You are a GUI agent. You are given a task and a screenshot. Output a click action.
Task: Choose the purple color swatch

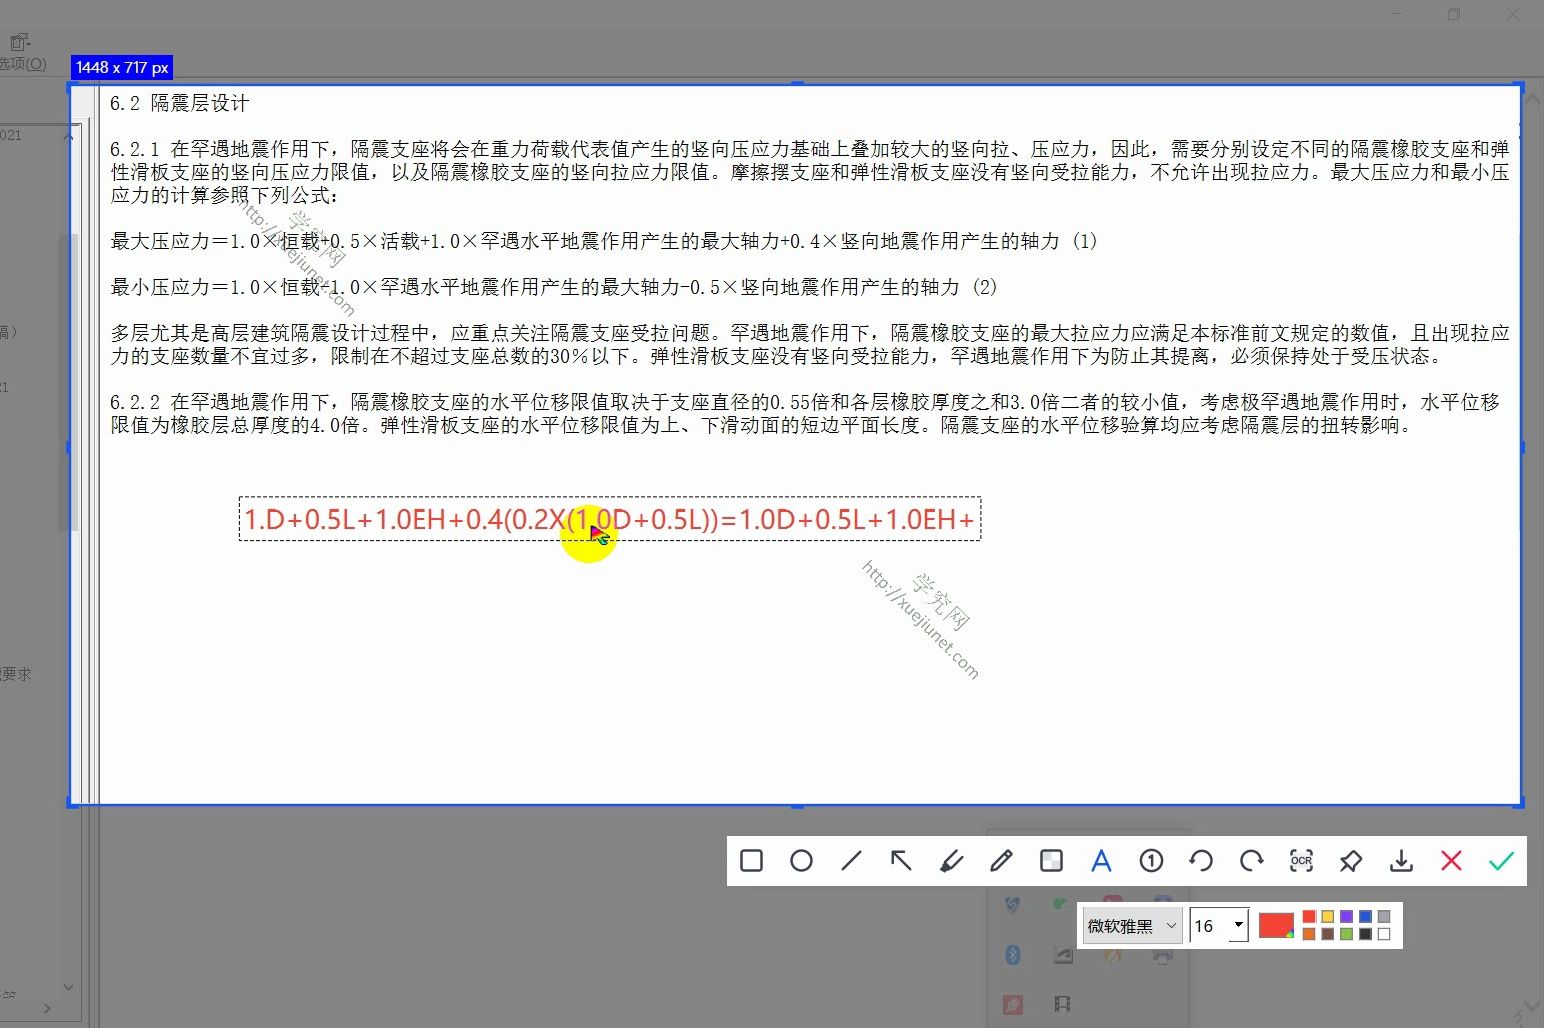pyautogui.click(x=1346, y=917)
